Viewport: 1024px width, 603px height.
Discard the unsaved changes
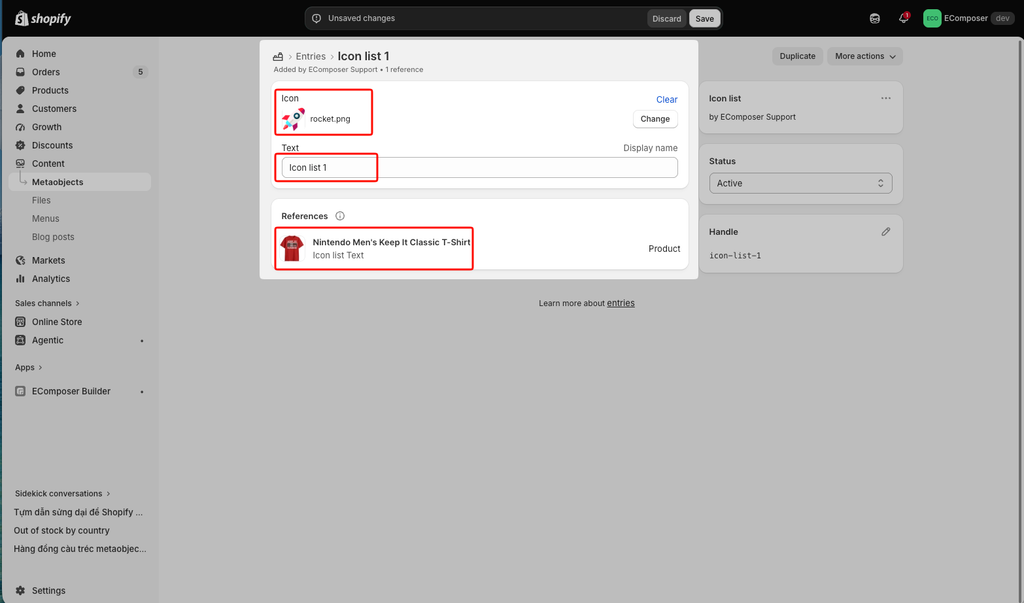[667, 18]
